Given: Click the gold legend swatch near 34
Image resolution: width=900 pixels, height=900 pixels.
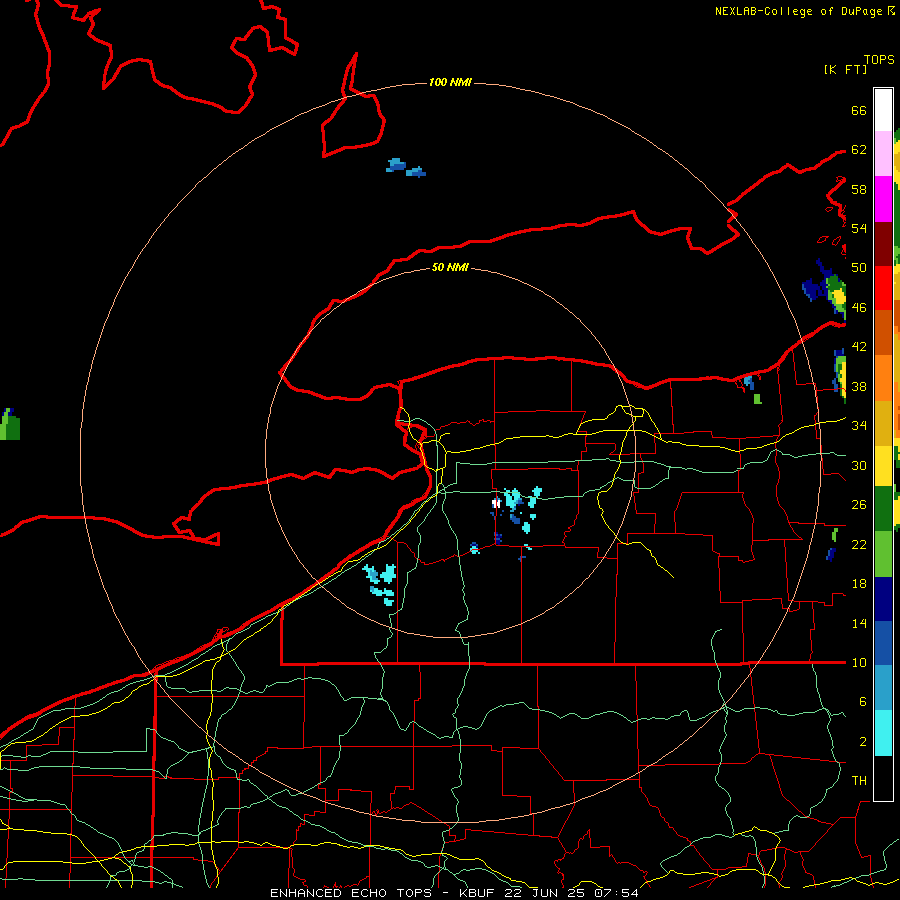Looking at the screenshot, I should (883, 423).
